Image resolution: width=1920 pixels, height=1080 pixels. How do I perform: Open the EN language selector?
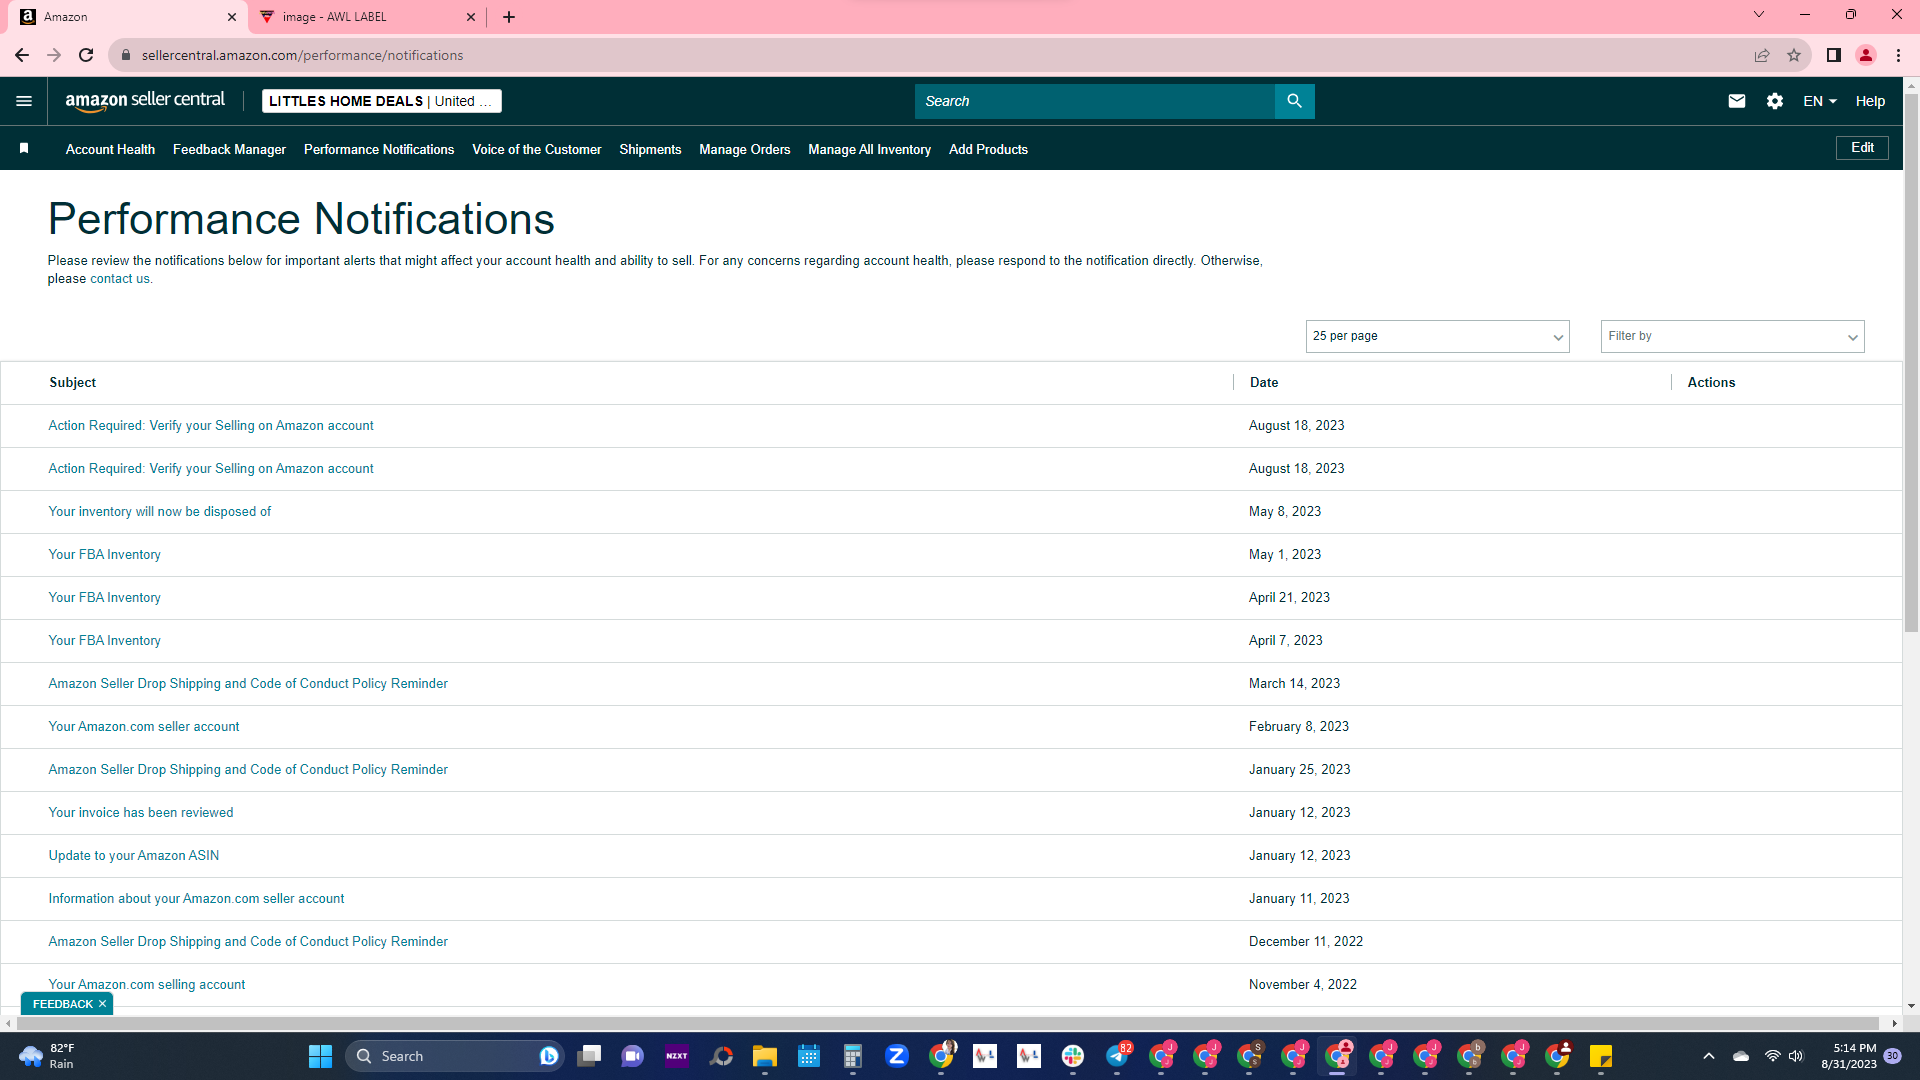coord(1820,101)
